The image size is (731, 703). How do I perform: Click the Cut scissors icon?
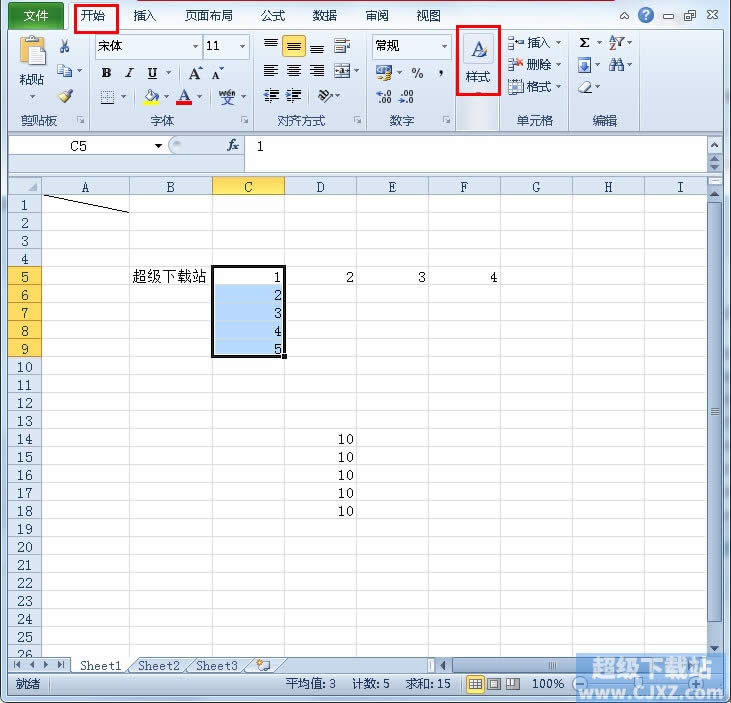tap(64, 46)
